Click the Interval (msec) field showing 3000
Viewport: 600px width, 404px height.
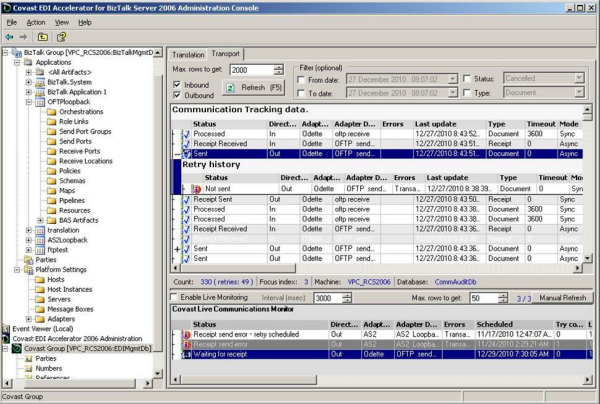328,298
